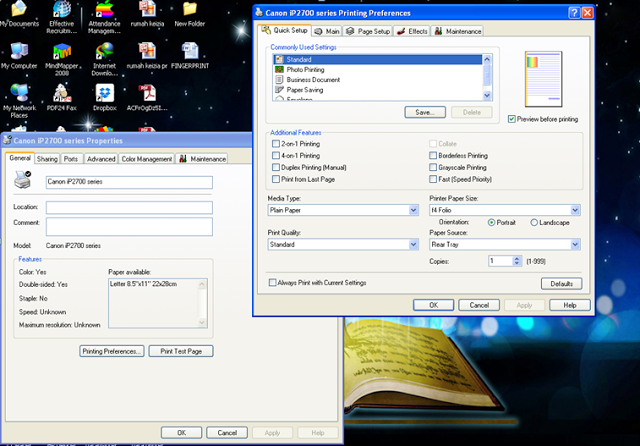Click Cancel in Printing Preferences dialog
Screen dimensions: 640x446
coord(479,305)
